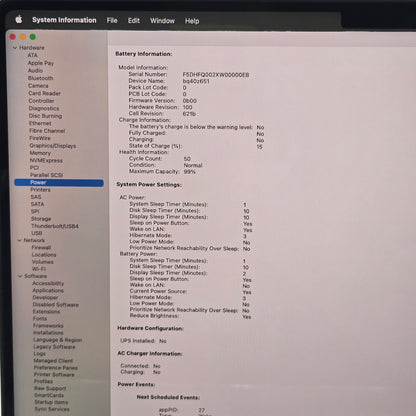This screenshot has height=416, width=416.
Task: Select Memory in the Hardware list
Action: point(40,153)
